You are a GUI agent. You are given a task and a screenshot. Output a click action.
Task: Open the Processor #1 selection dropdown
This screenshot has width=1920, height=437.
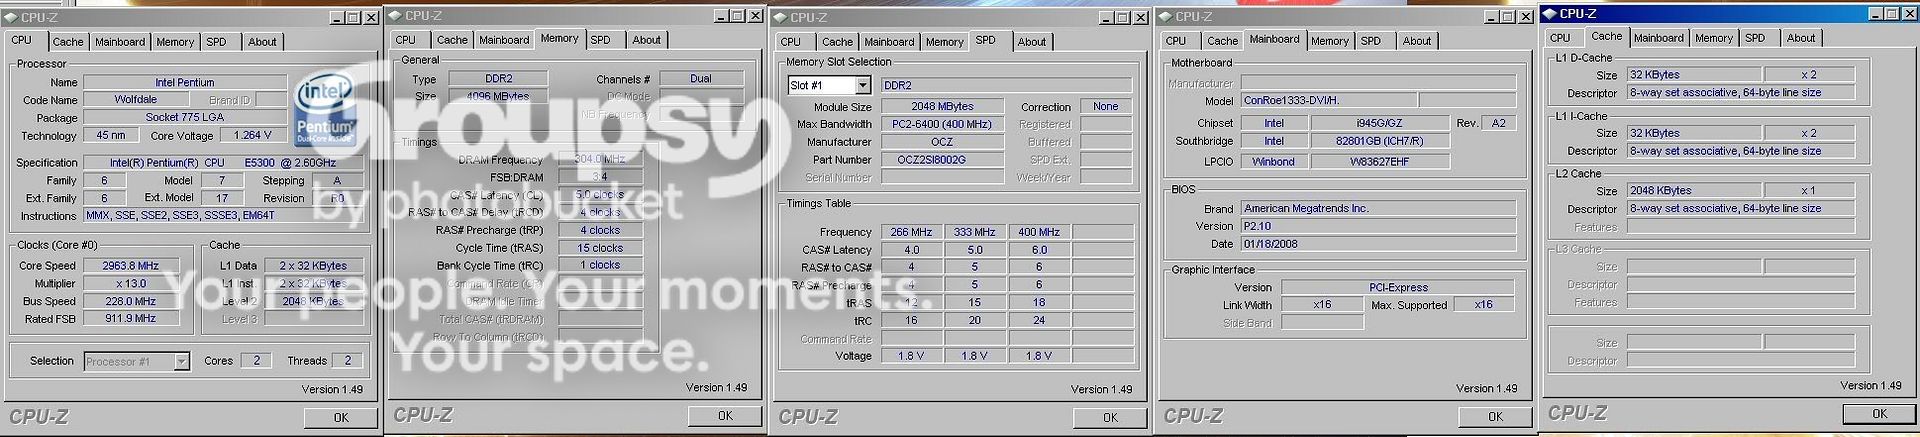(x=181, y=361)
